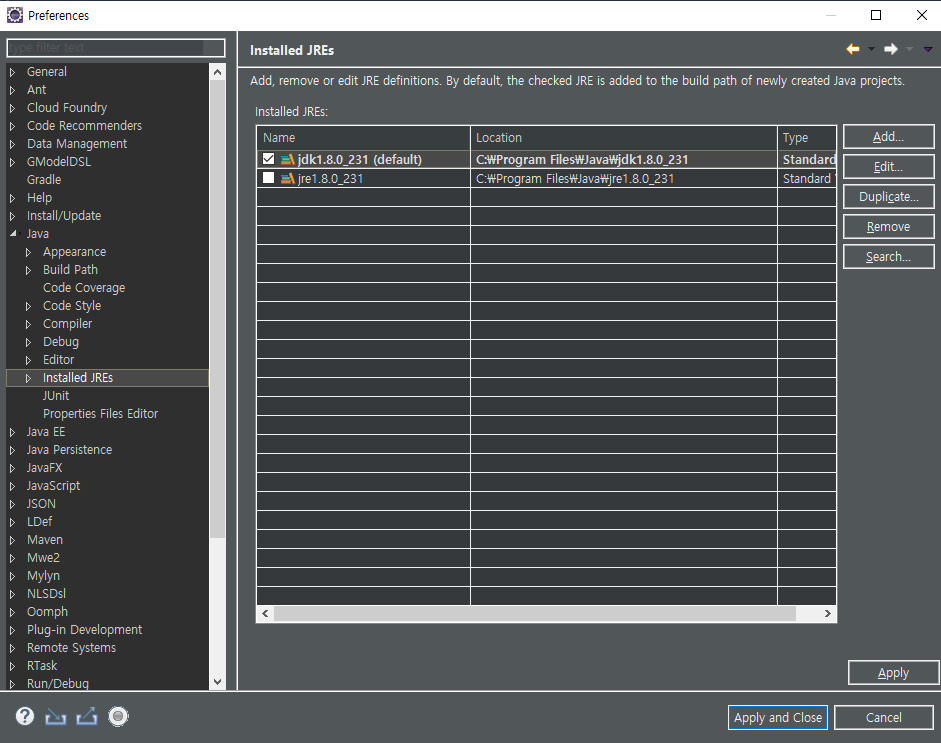This screenshot has width=941, height=743.
Task: Click the table horizontal scrollbar thumb
Action: (x=535, y=613)
